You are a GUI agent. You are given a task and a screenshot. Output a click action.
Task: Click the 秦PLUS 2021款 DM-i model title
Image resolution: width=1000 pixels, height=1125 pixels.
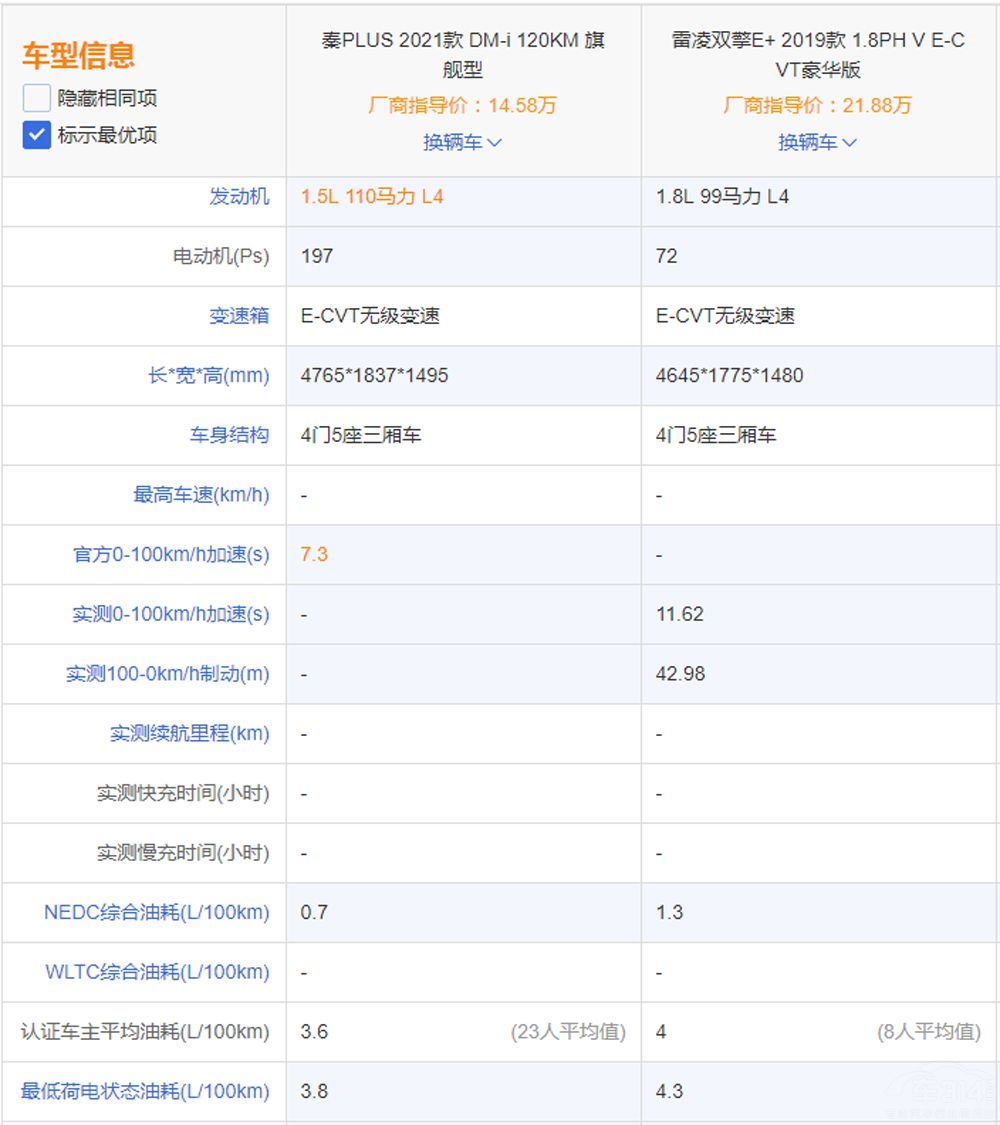tap(462, 55)
